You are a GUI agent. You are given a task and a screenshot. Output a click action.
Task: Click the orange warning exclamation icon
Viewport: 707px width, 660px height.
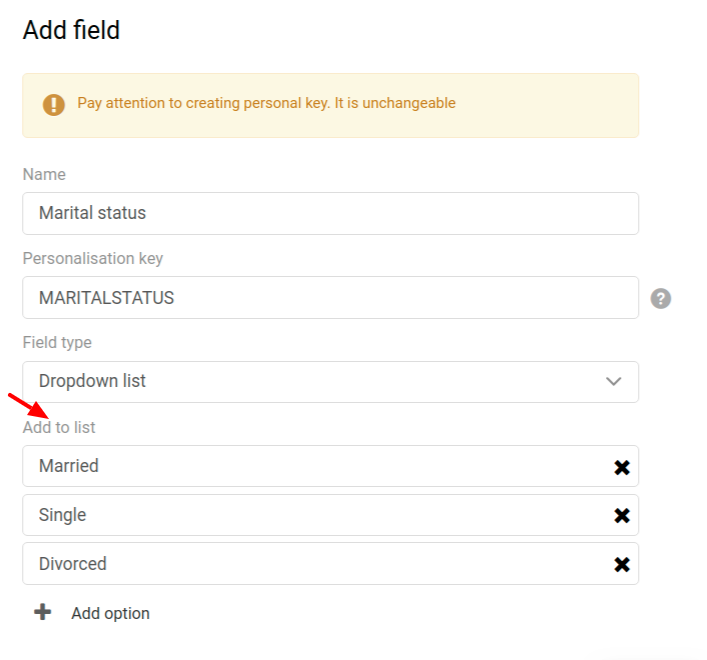(x=54, y=105)
